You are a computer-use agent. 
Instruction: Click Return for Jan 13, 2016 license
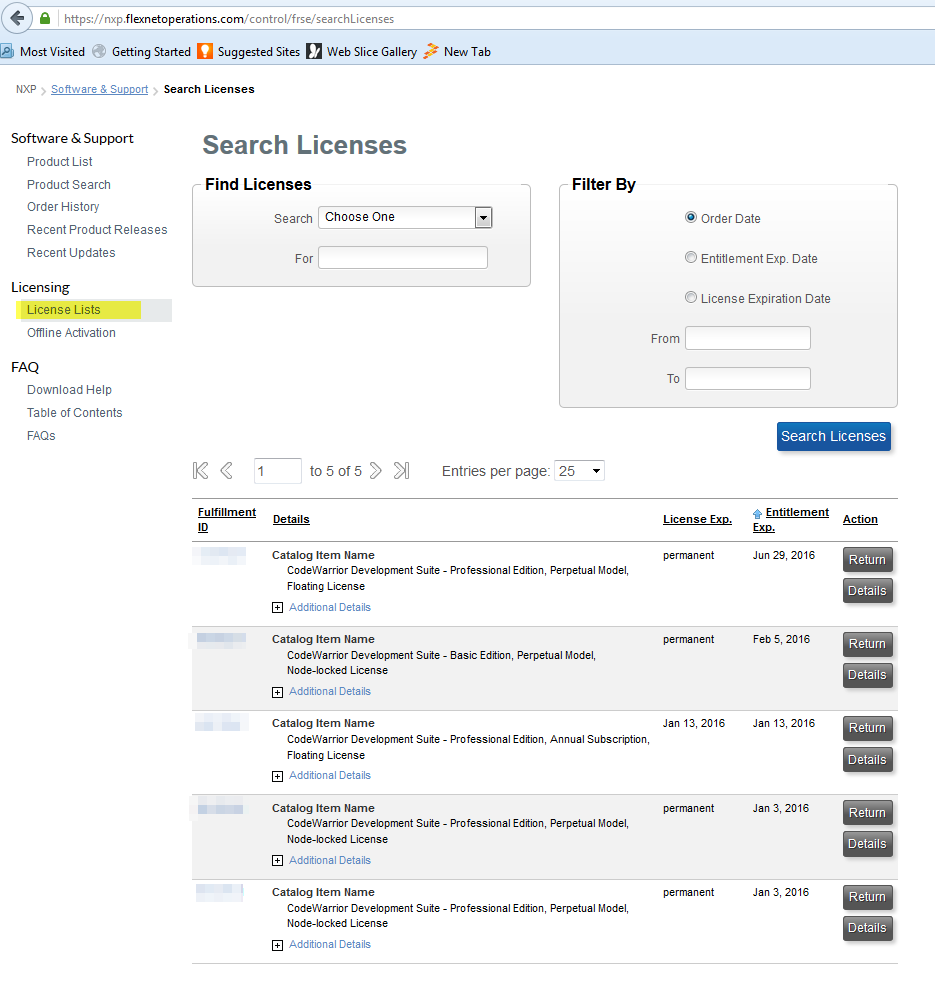tap(867, 728)
